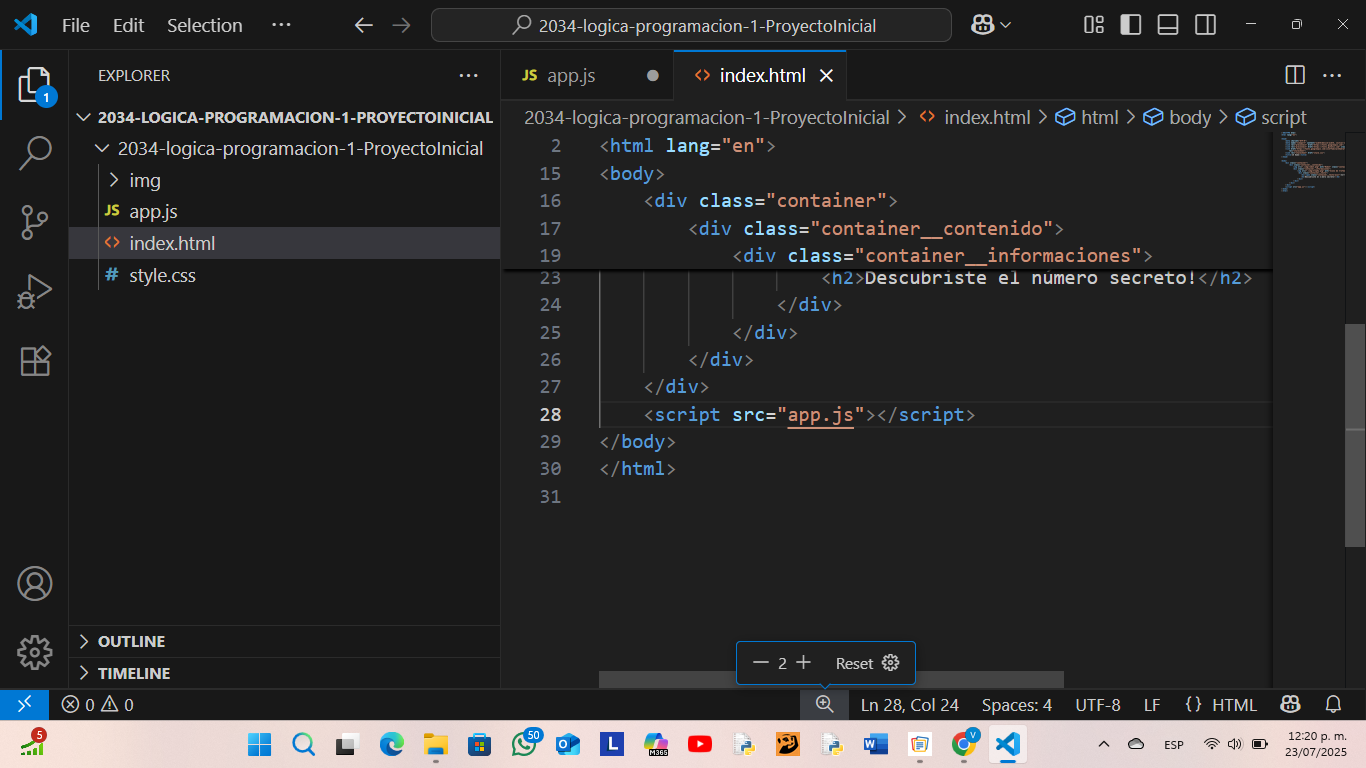Screen dimensions: 1366x768
Task: Click the Go Forward arrow in title bar
Action: (x=401, y=25)
